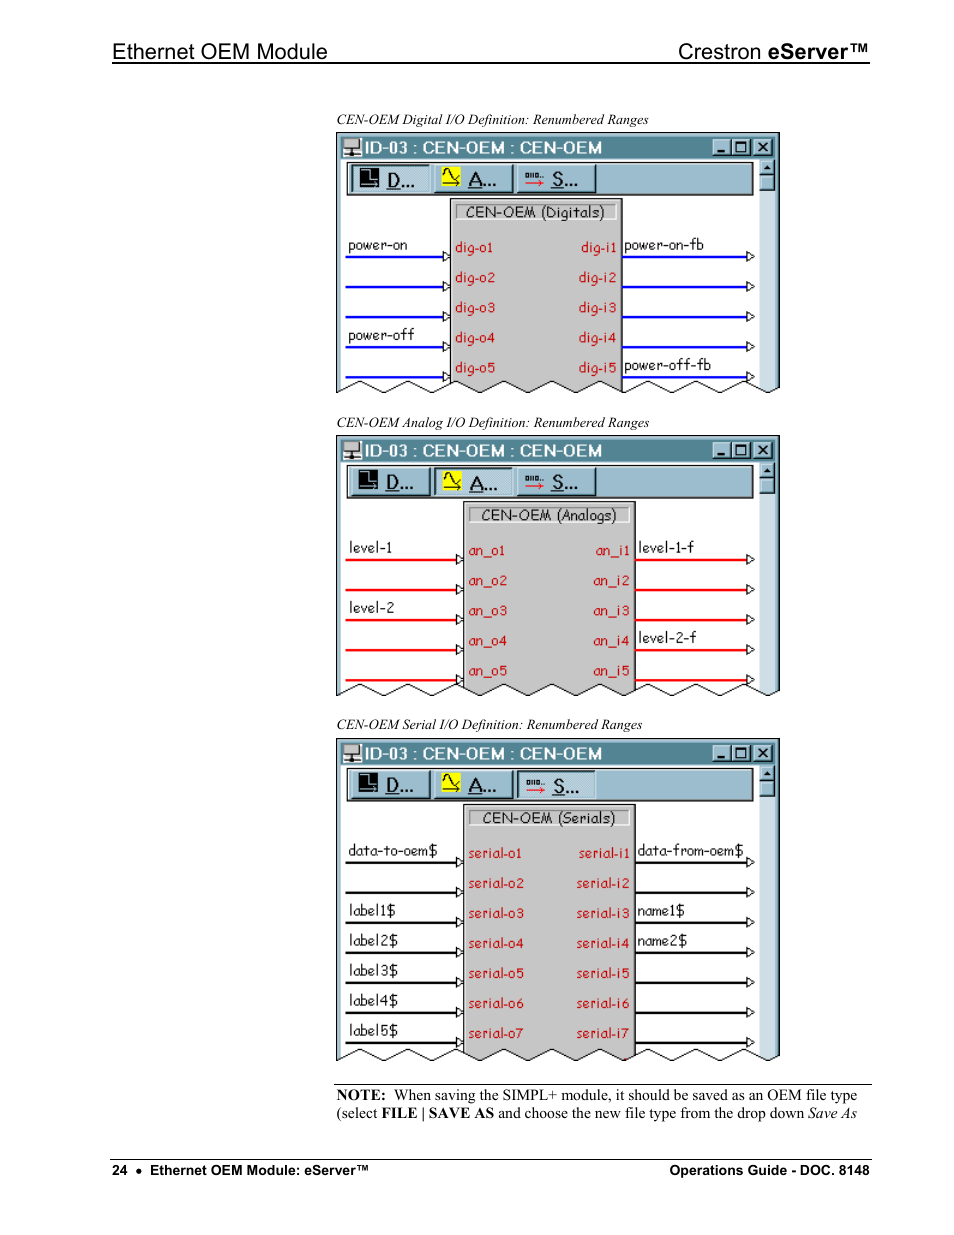Image resolution: width=954 pixels, height=1235 pixels.
Task: Click scrollbar up arrow in Serials window
Action: click(767, 773)
